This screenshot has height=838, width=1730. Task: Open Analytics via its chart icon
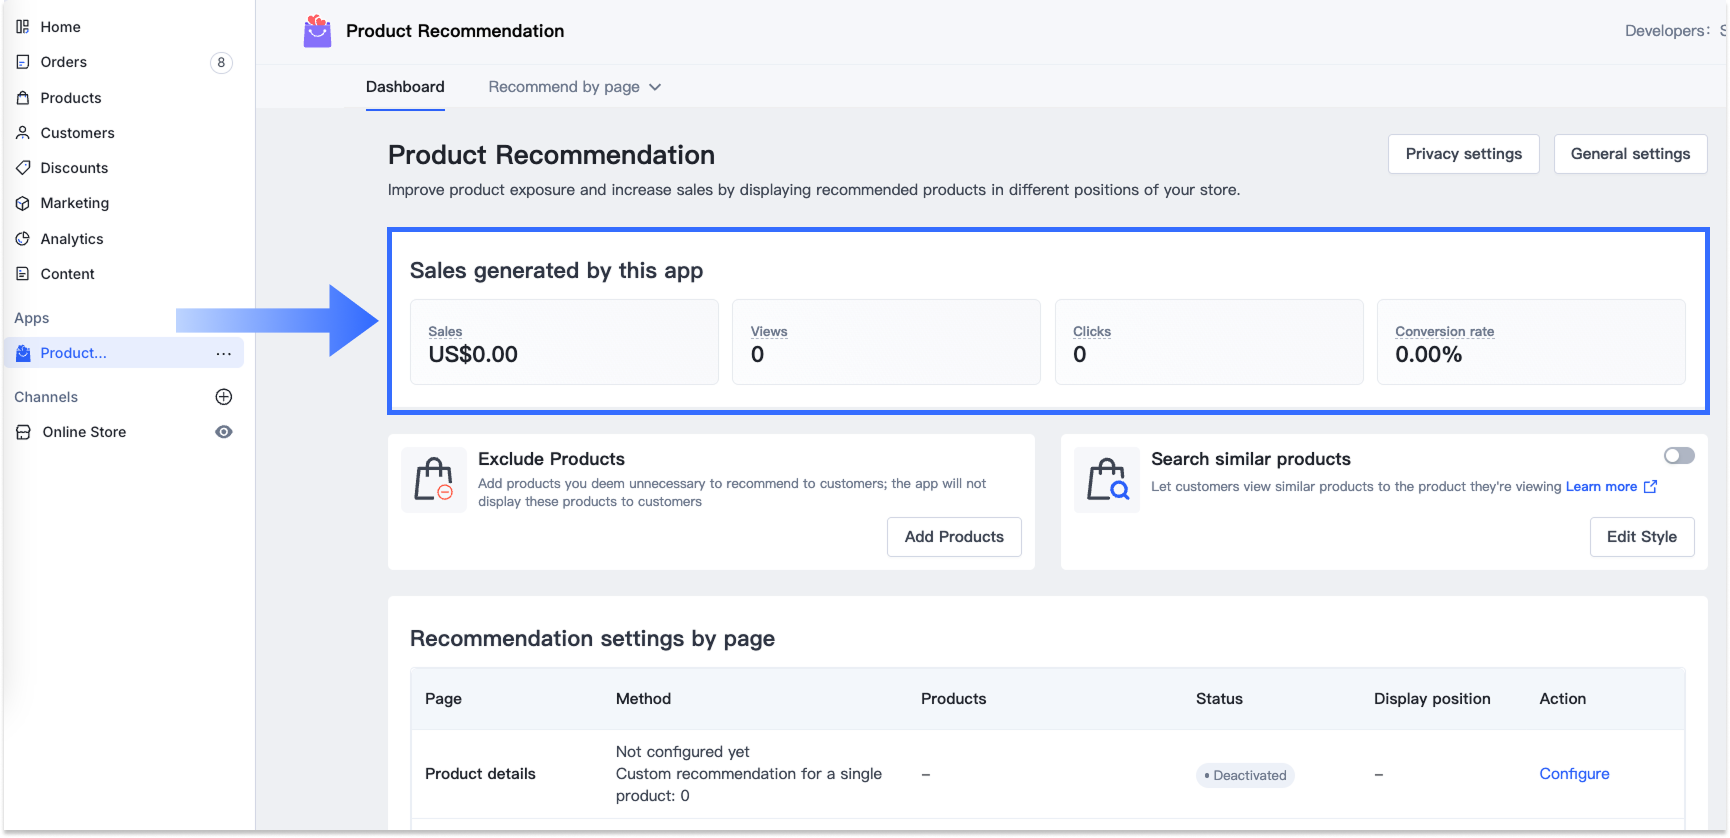(23, 239)
